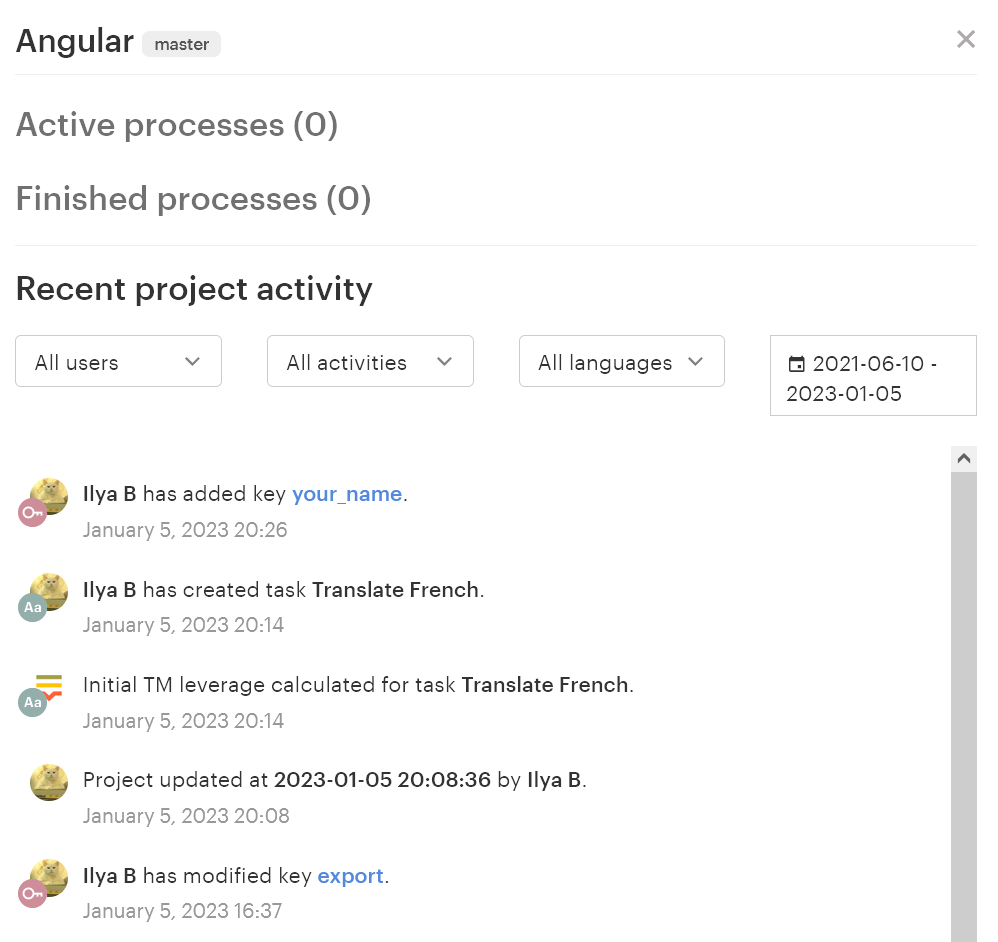Click avatar next to Project updated entry
This screenshot has width=998, height=942.
pyautogui.click(x=49, y=782)
